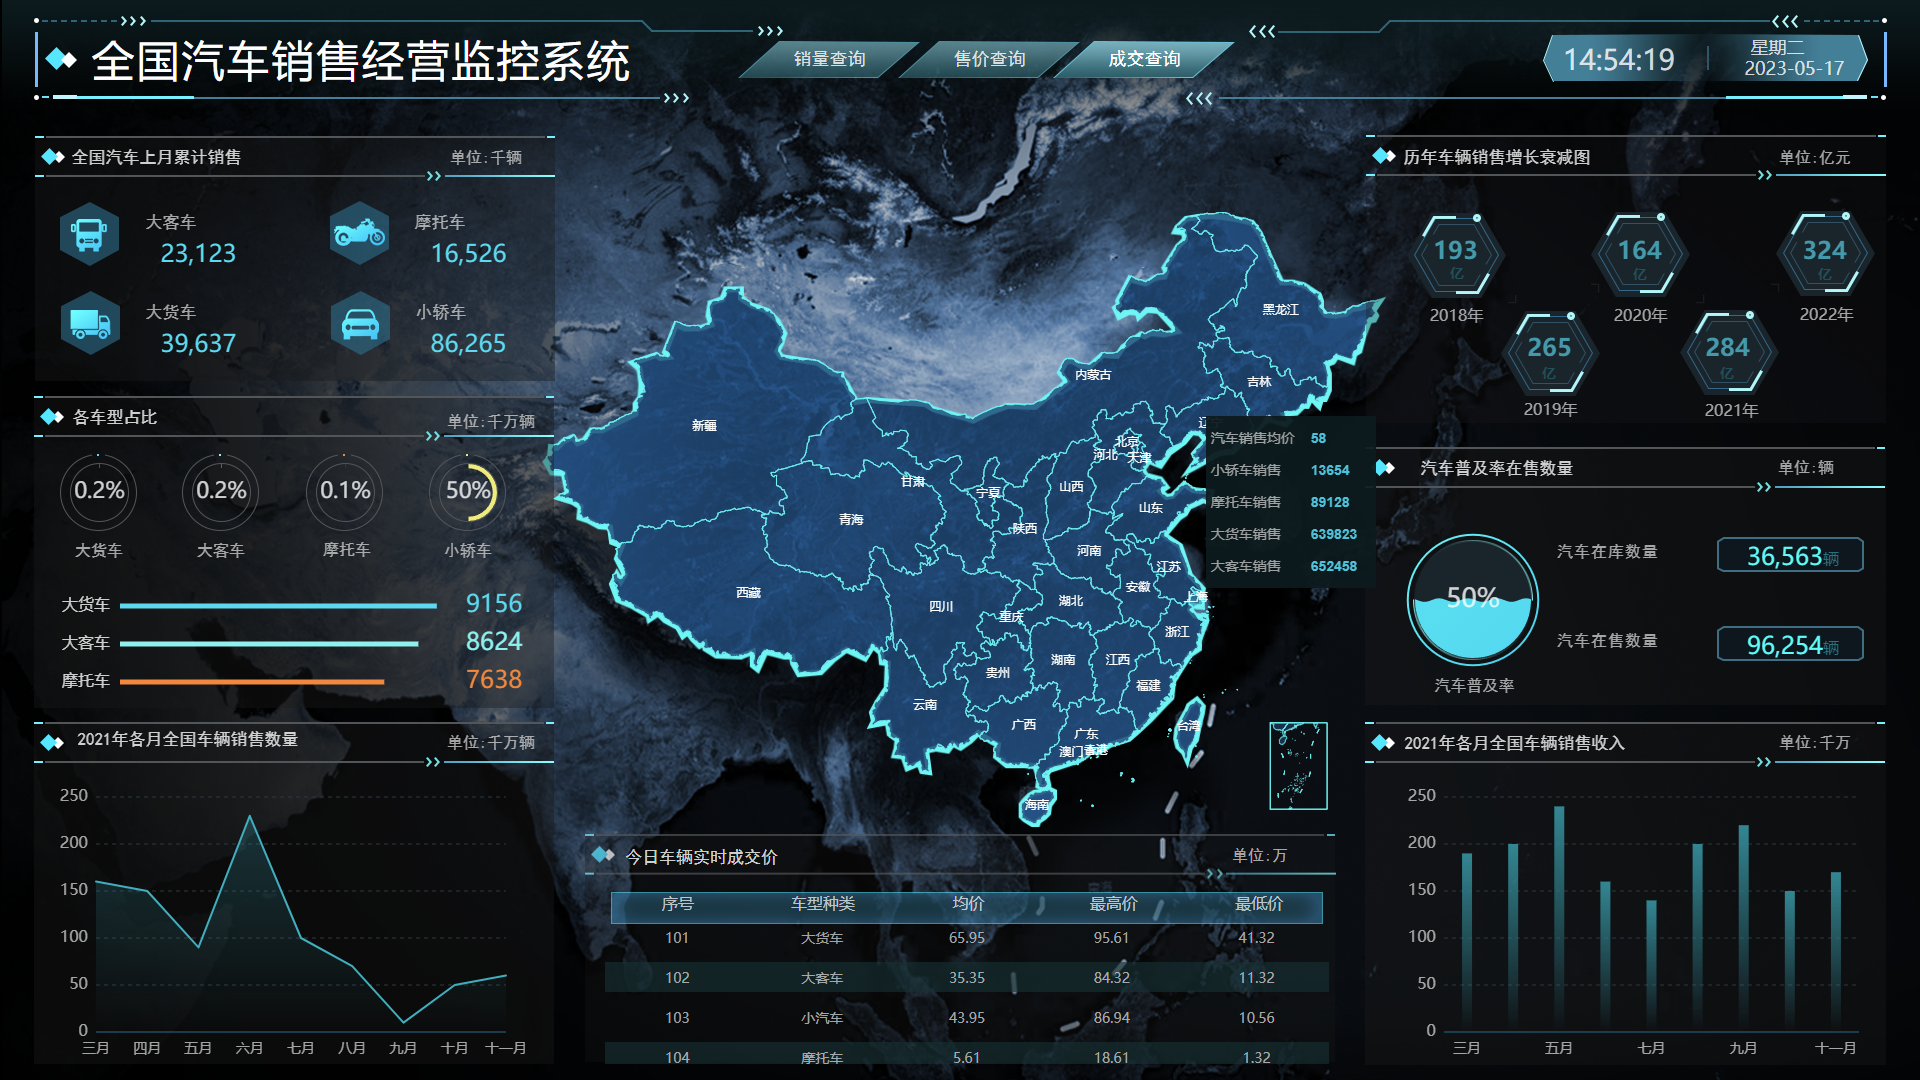Image resolution: width=1920 pixels, height=1080 pixels.
Task: Click the 大客车 8624 progress bar
Action: coord(269,644)
